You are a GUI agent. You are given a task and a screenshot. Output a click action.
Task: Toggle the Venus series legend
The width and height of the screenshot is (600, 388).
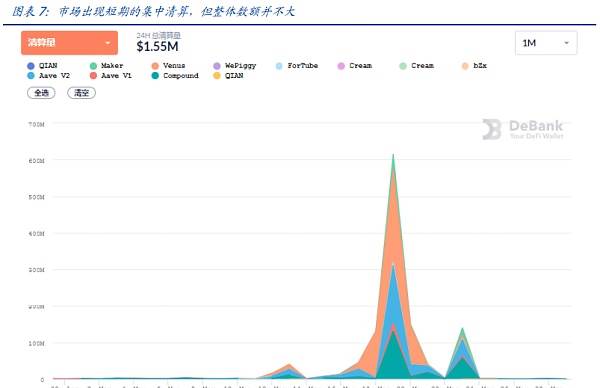(x=169, y=66)
